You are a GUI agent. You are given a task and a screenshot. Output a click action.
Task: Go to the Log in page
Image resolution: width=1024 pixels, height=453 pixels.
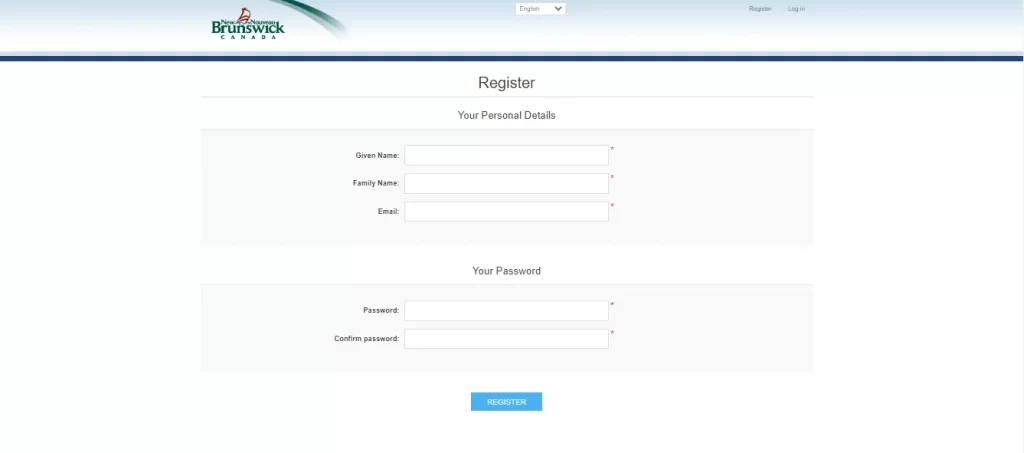pyautogui.click(x=796, y=9)
